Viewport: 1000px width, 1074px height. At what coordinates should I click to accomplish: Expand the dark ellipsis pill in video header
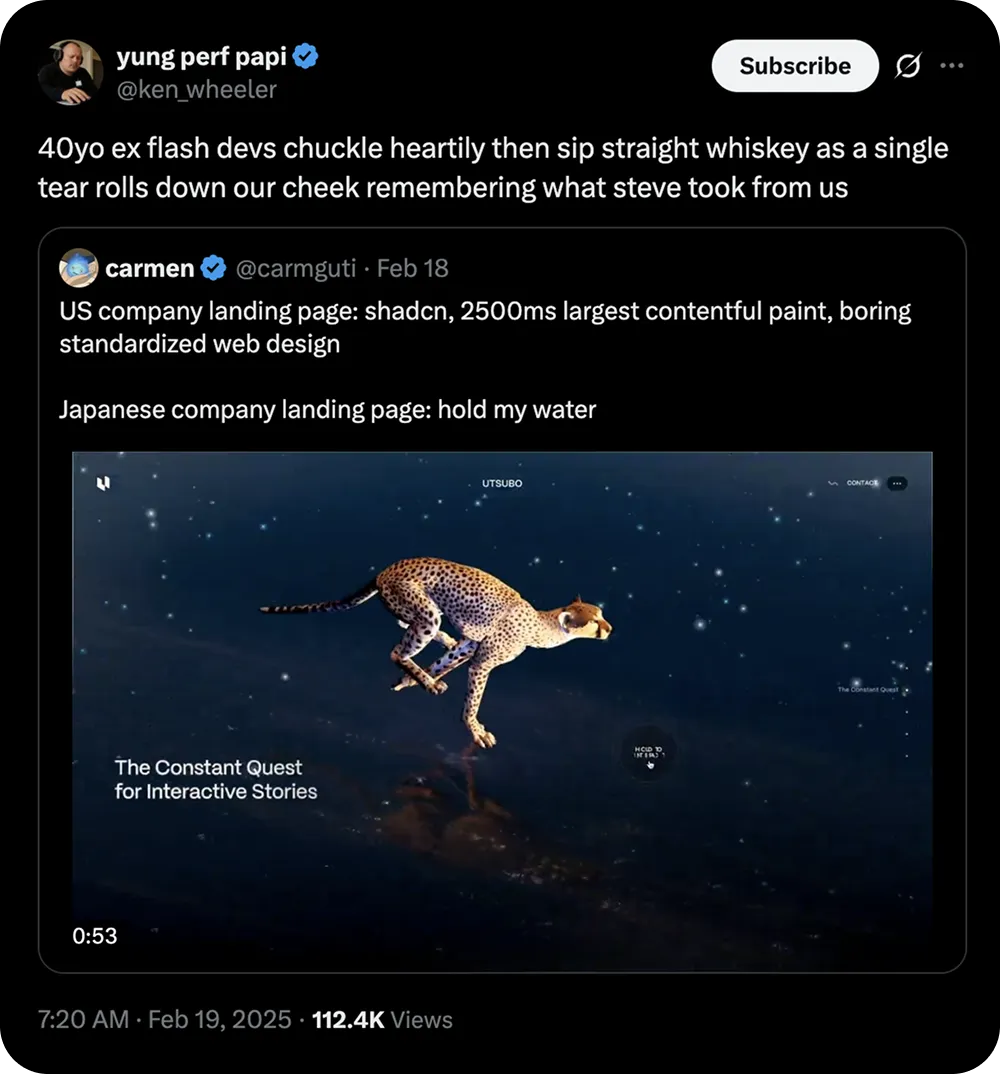[x=897, y=483]
